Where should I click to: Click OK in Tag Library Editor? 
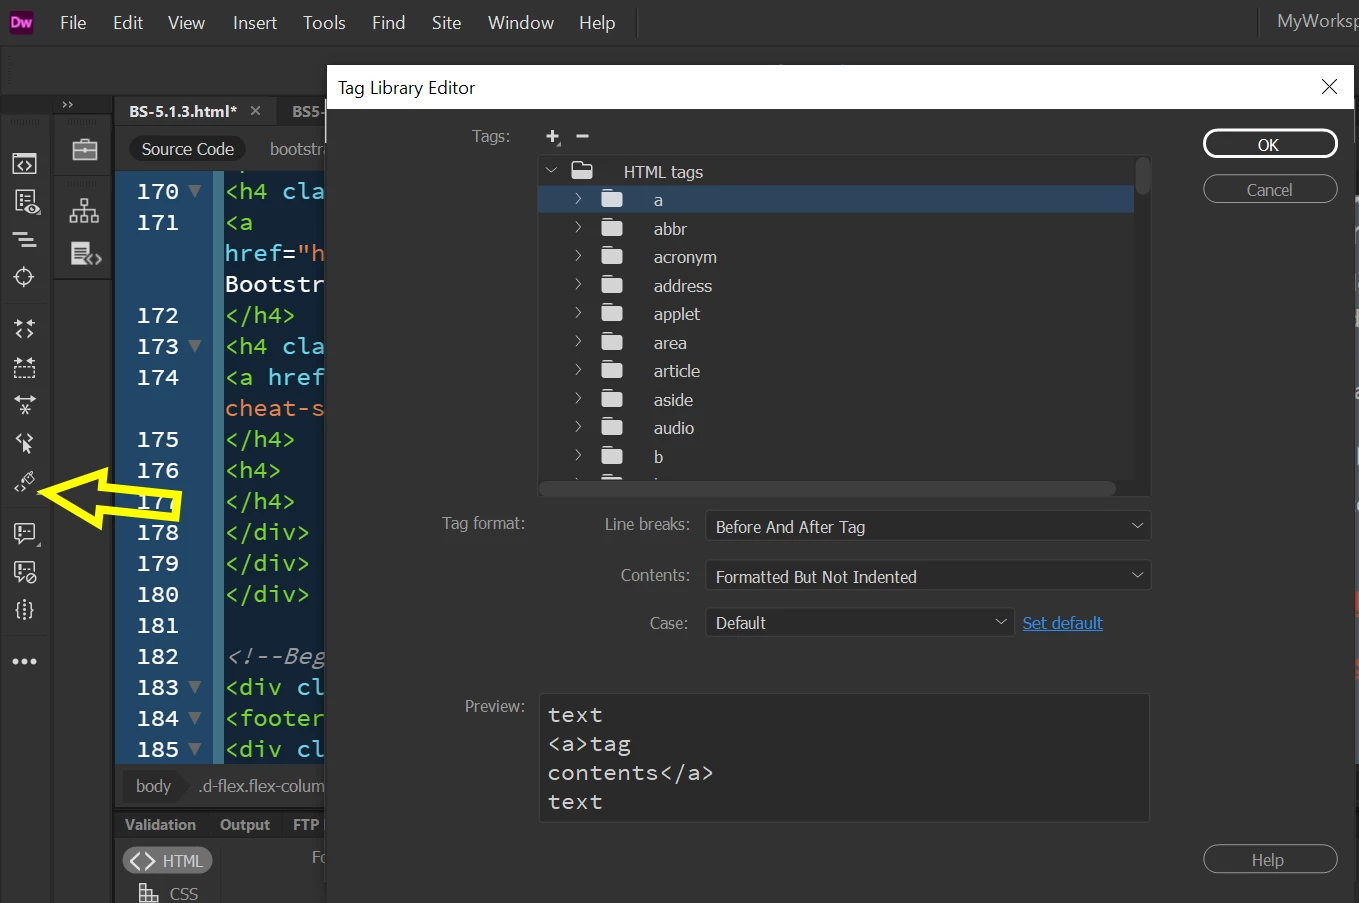coord(1269,144)
